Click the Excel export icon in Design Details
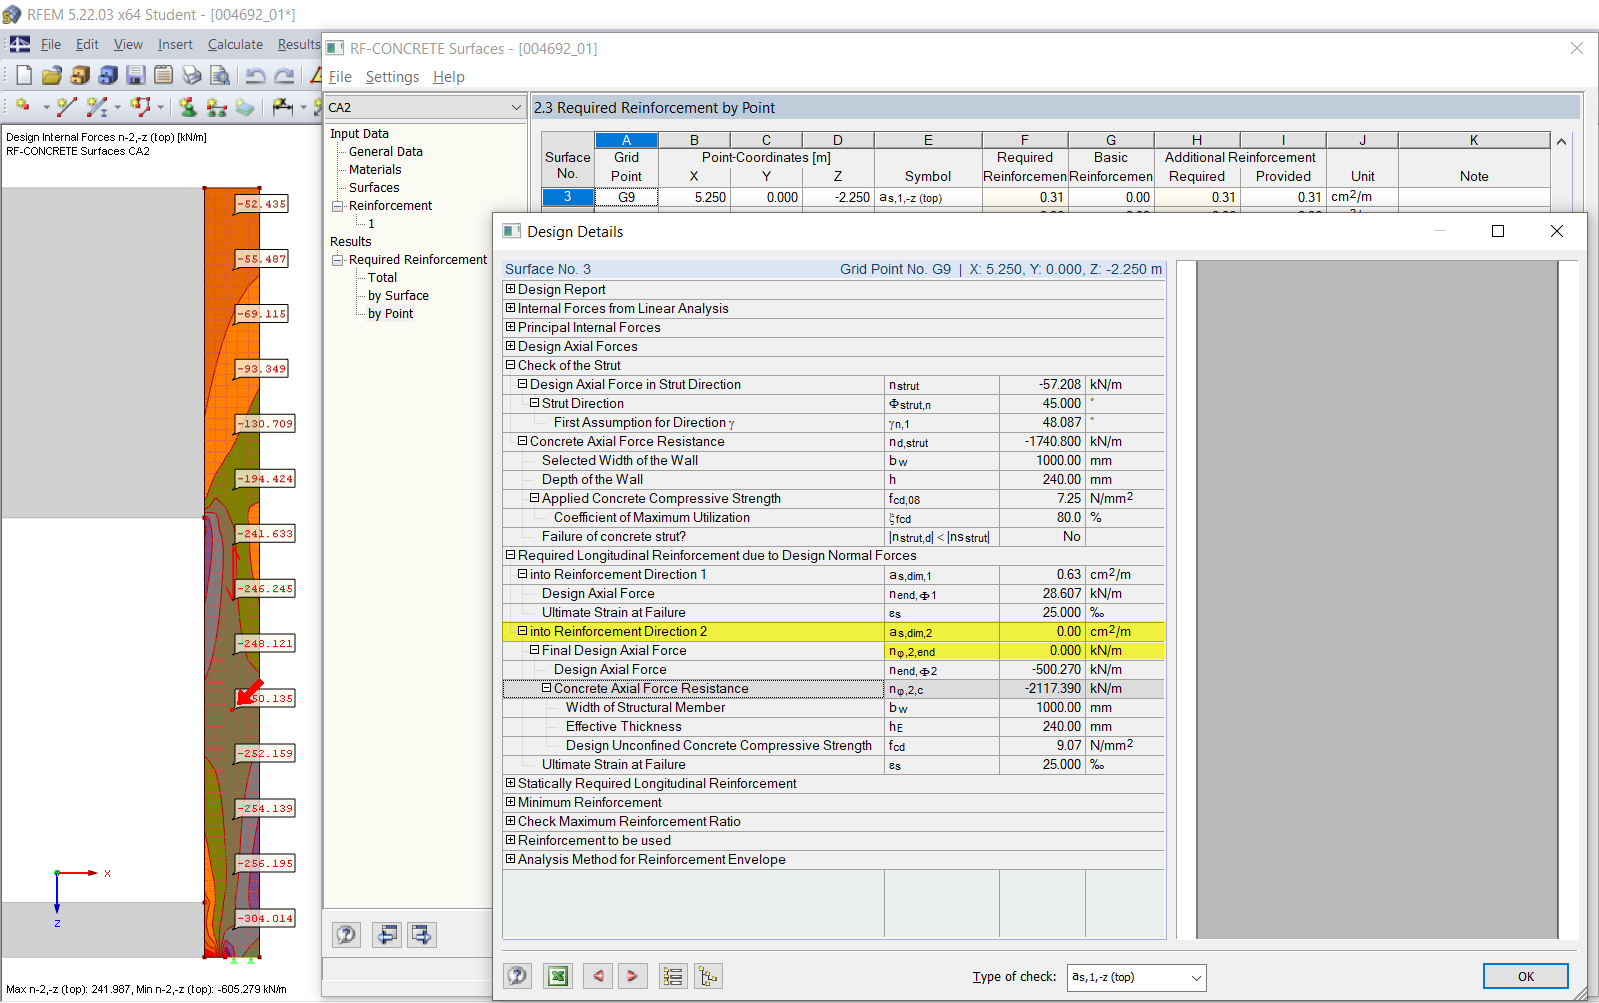Screen dimensions: 1599x1003 point(558,976)
